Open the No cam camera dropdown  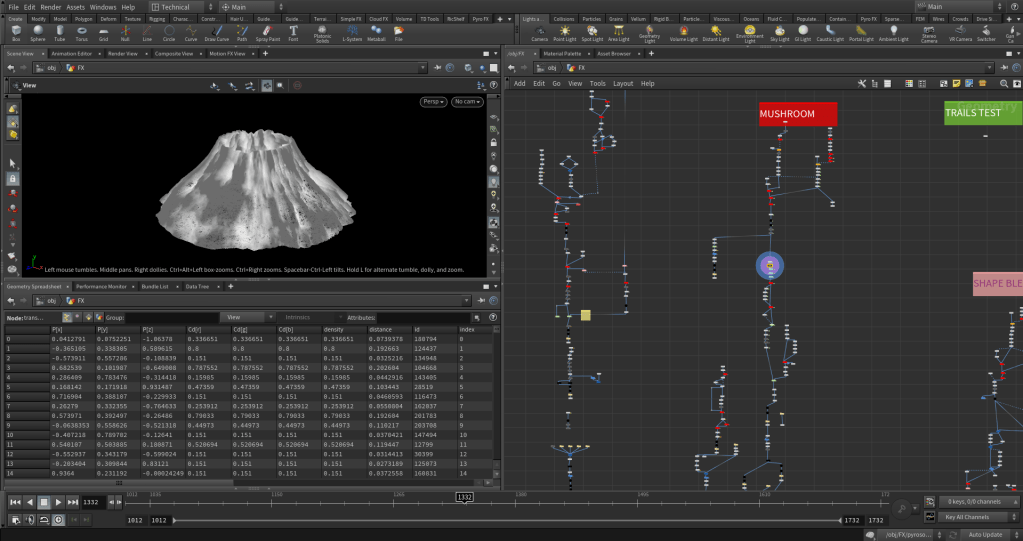pyautogui.click(x=467, y=101)
